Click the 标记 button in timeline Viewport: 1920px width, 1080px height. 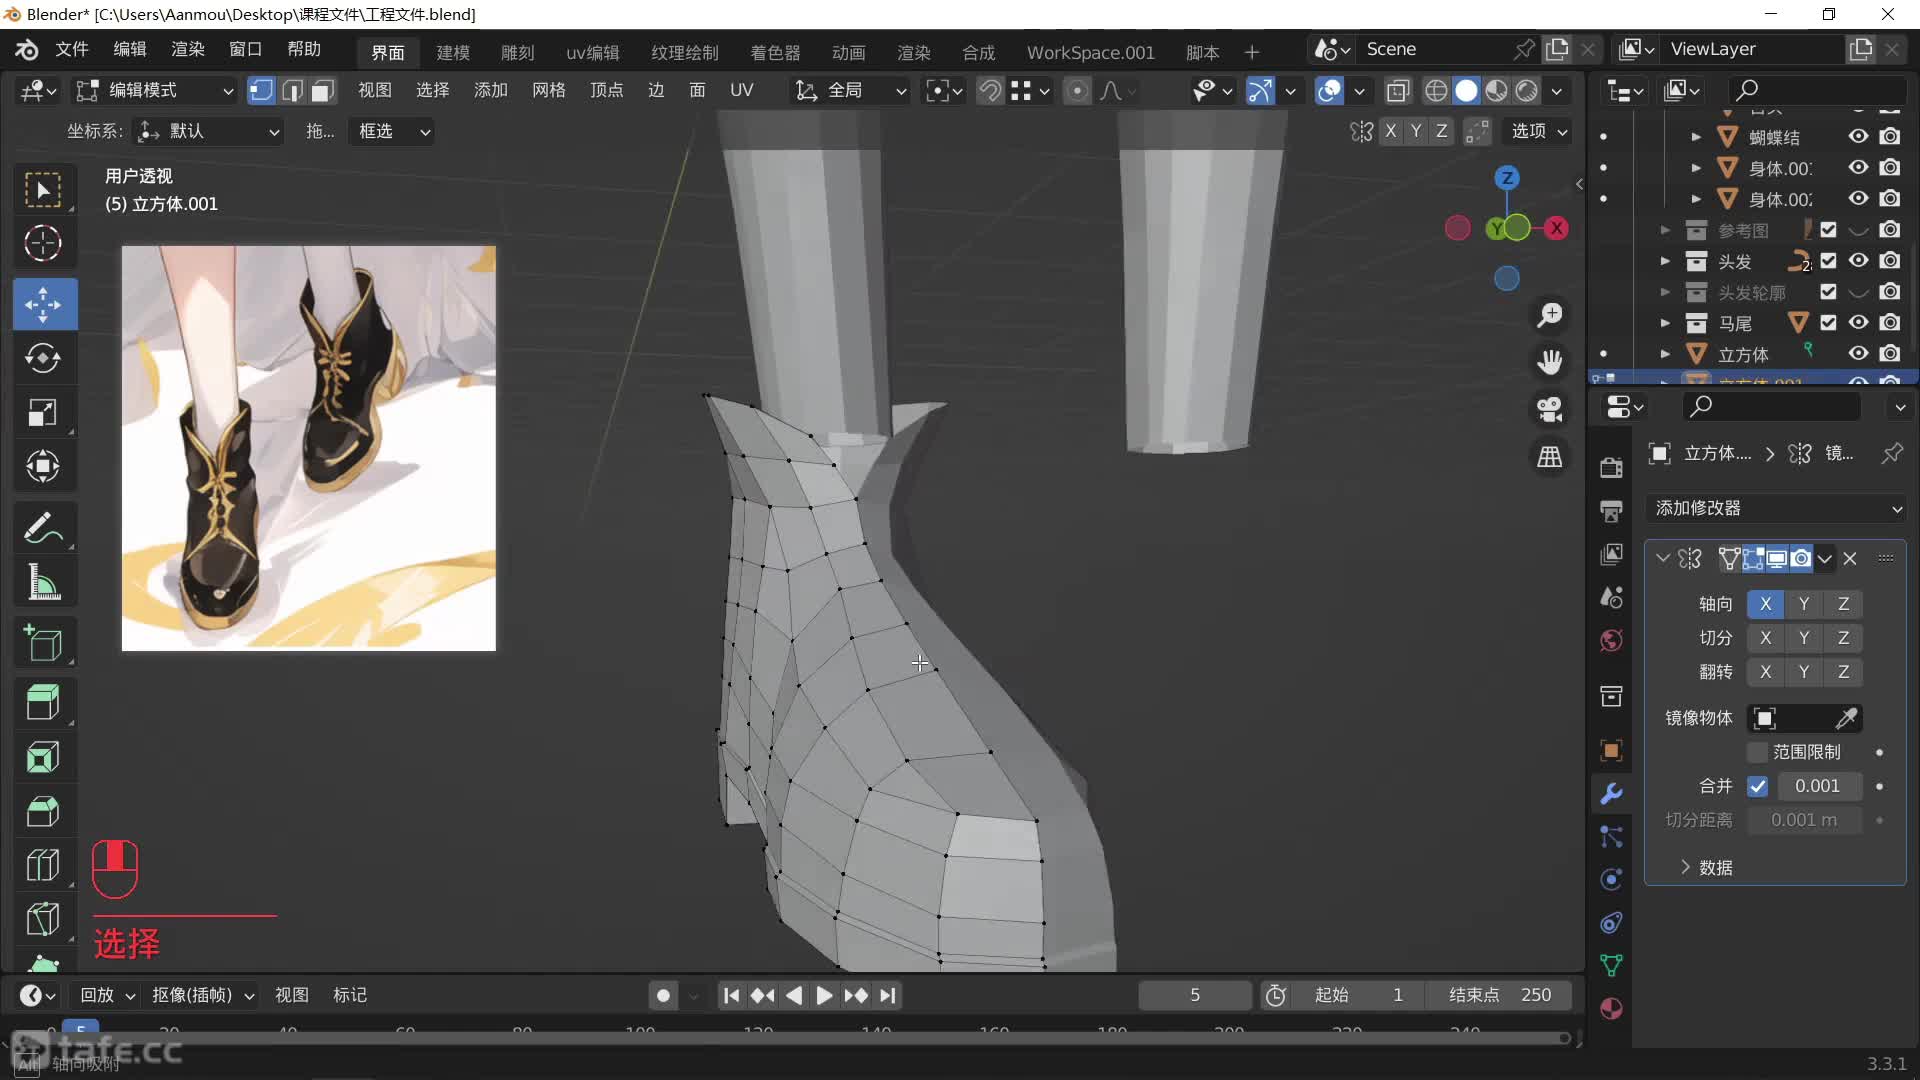[350, 995]
